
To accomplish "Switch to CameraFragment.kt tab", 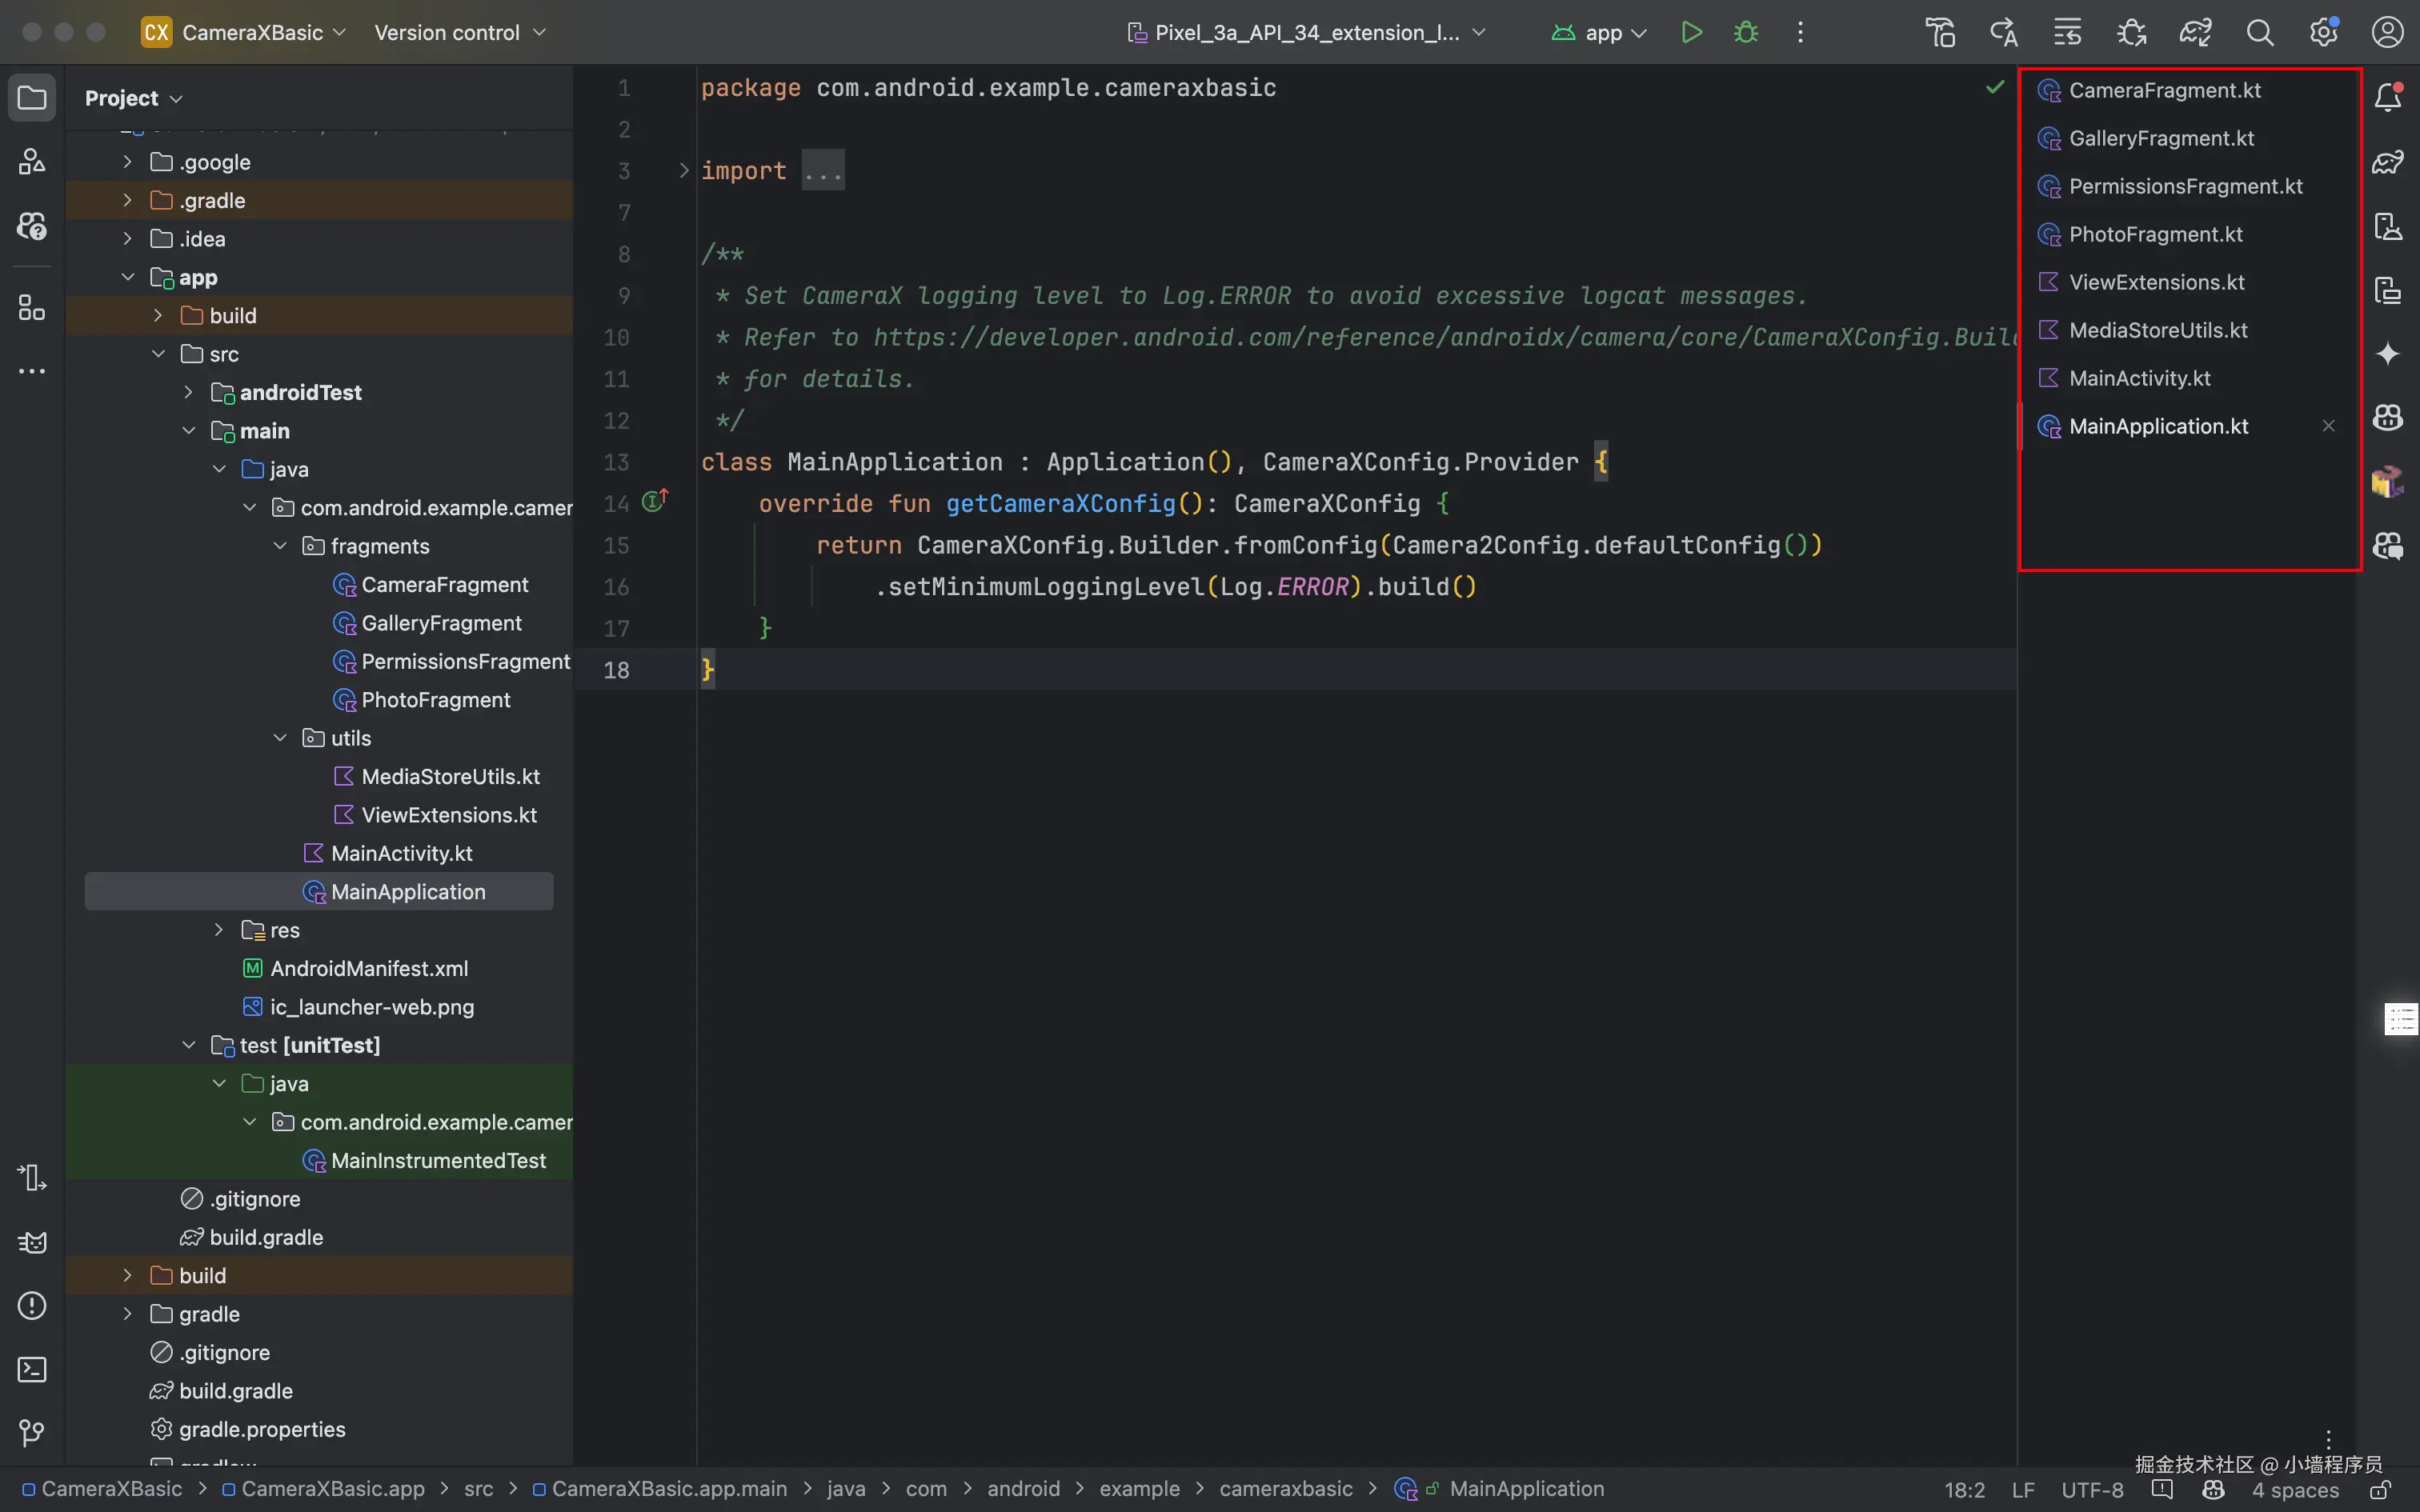I will tap(2164, 90).
